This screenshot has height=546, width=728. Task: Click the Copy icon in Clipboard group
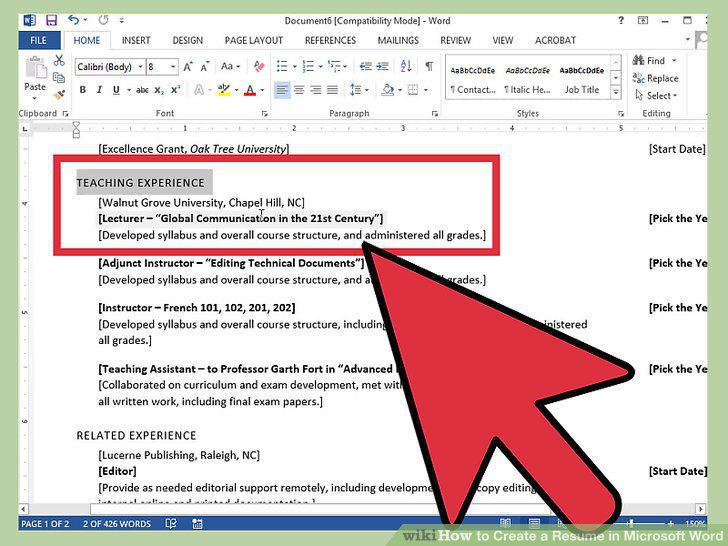coord(59,78)
